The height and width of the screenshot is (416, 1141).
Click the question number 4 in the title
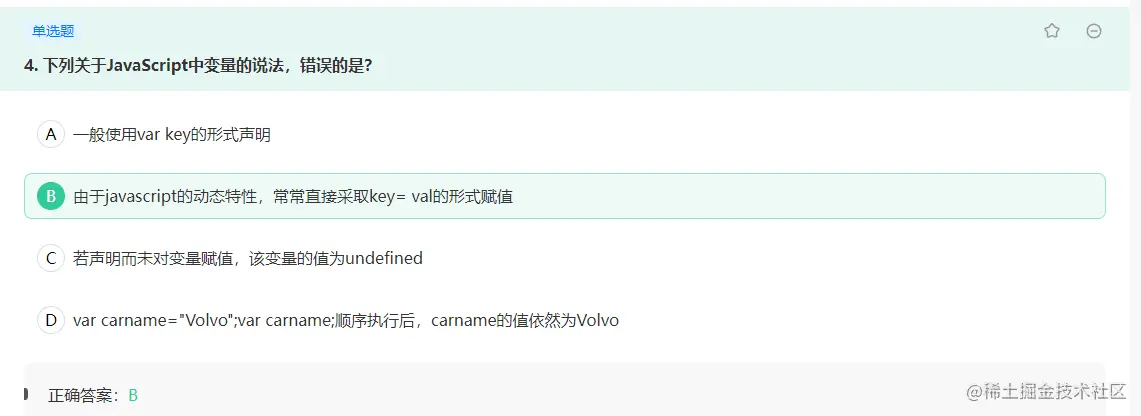coord(30,65)
